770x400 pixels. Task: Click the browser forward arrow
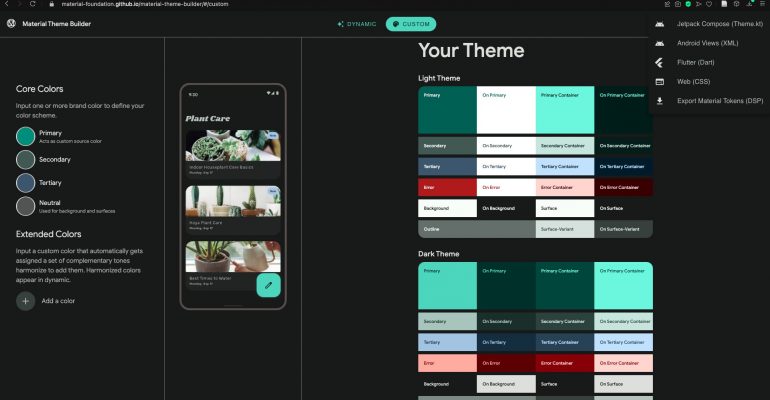(x=20, y=4)
